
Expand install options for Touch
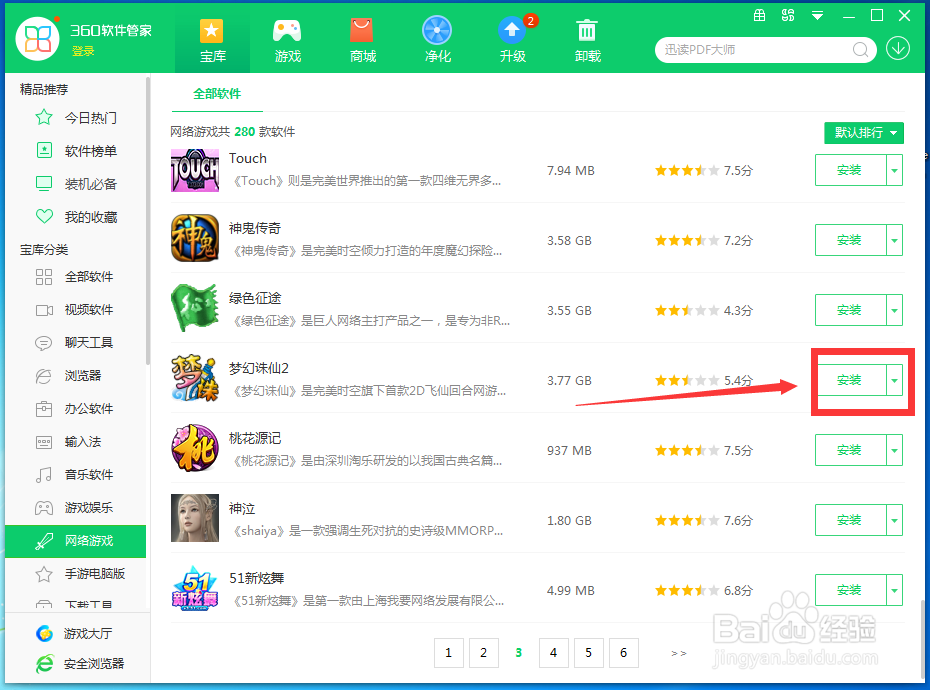coord(894,170)
